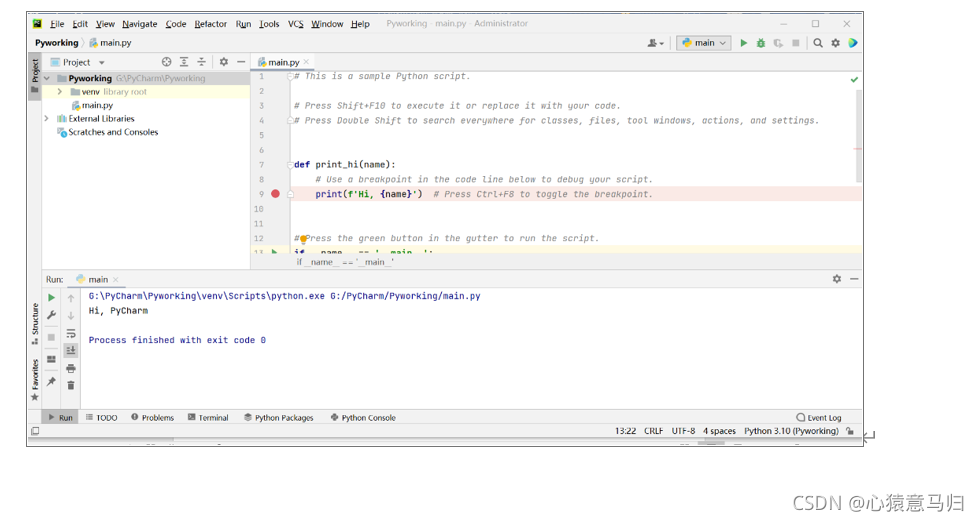Fold comment block at line 1

[x=290, y=76]
